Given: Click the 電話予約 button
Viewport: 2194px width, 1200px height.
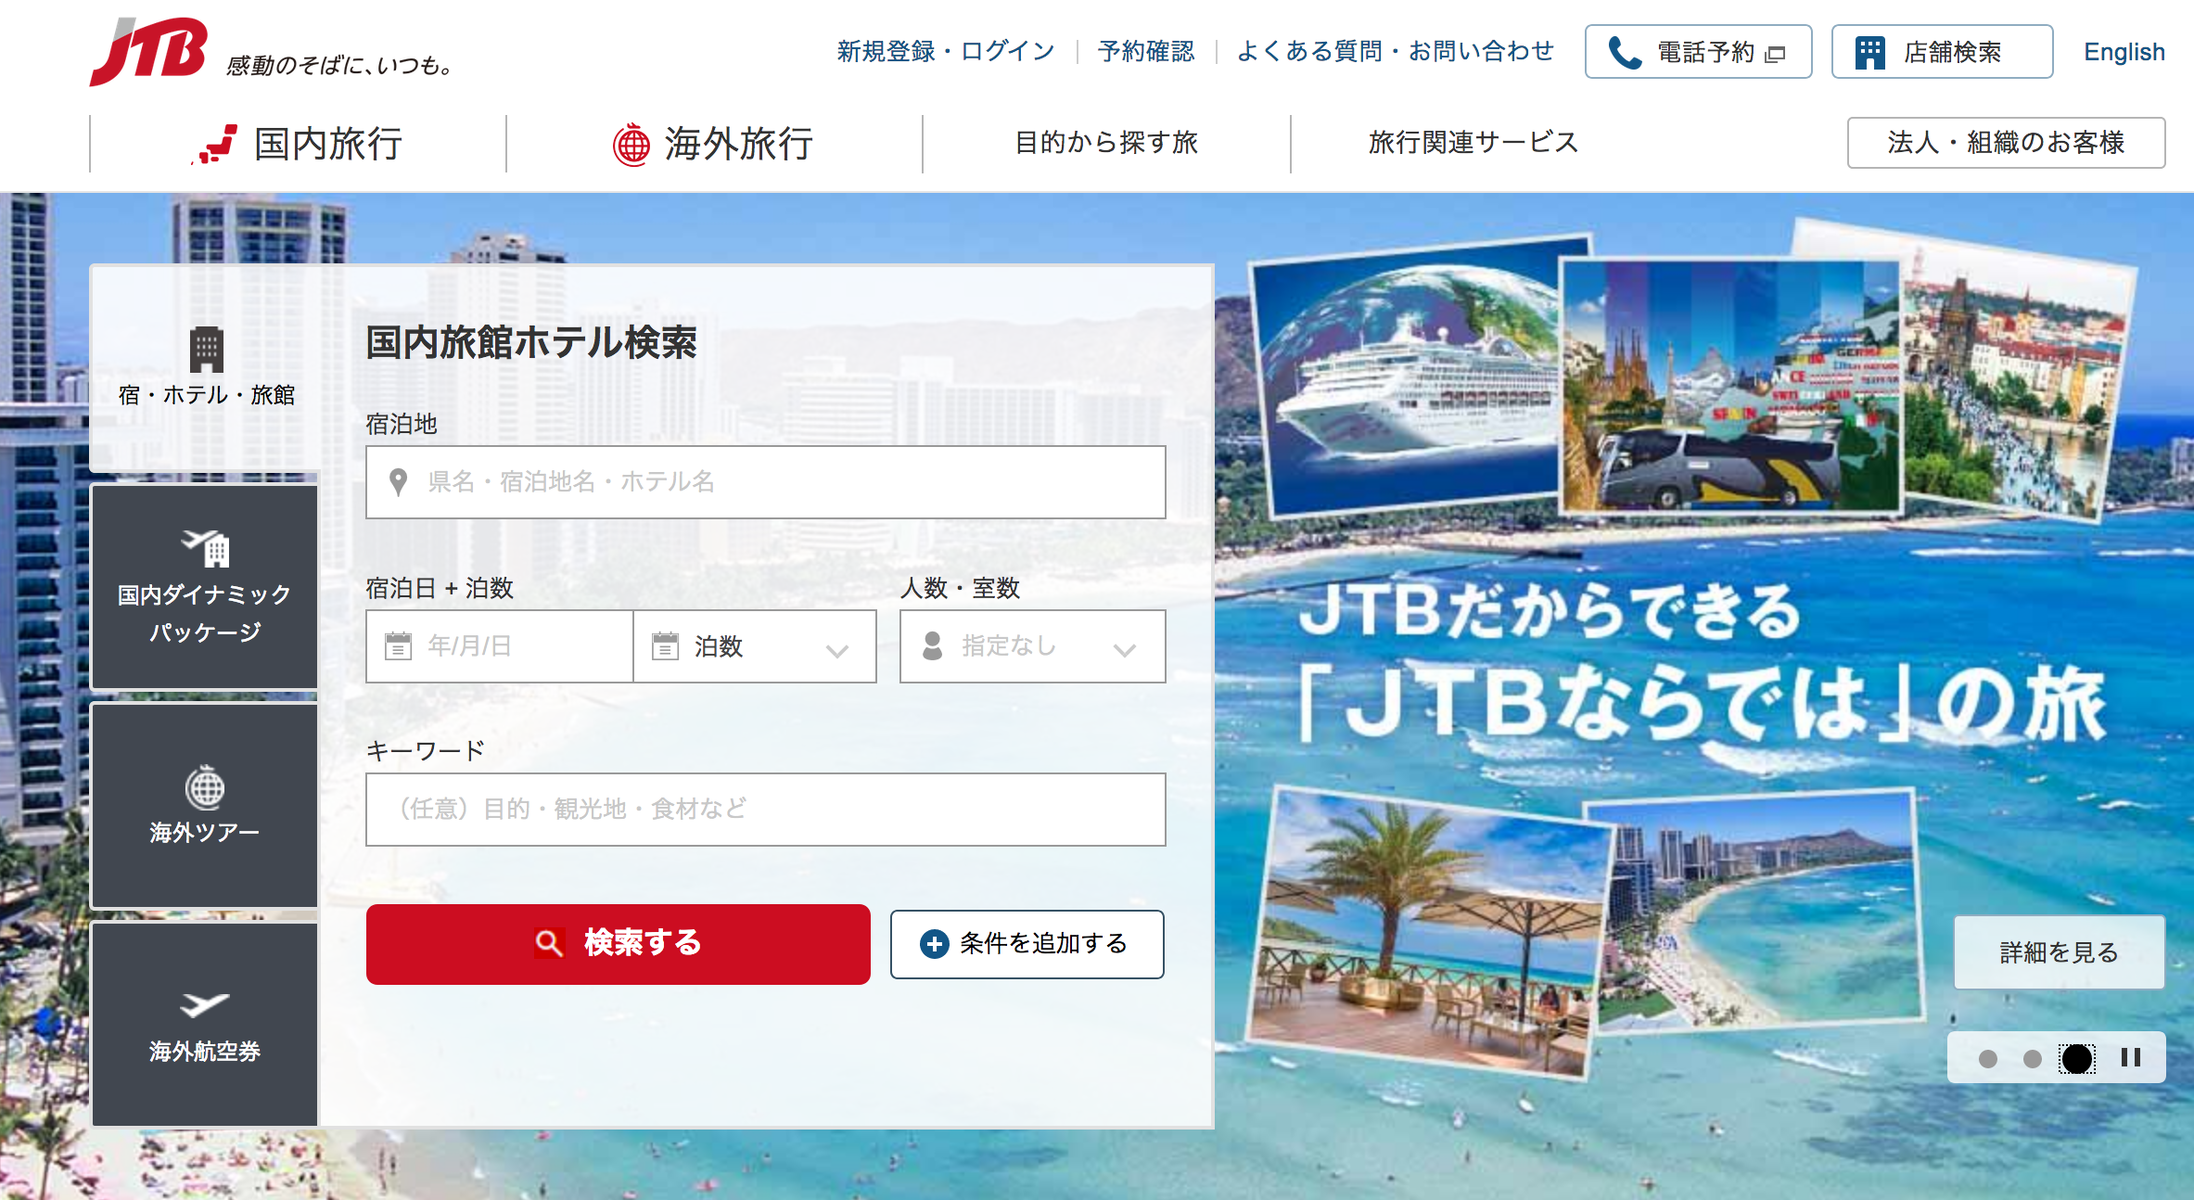Looking at the screenshot, I should point(1698,52).
